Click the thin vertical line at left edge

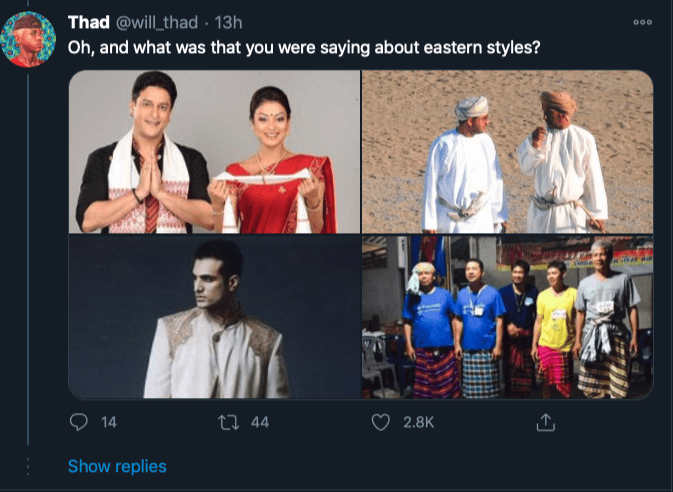pyautogui.click(x=29, y=250)
